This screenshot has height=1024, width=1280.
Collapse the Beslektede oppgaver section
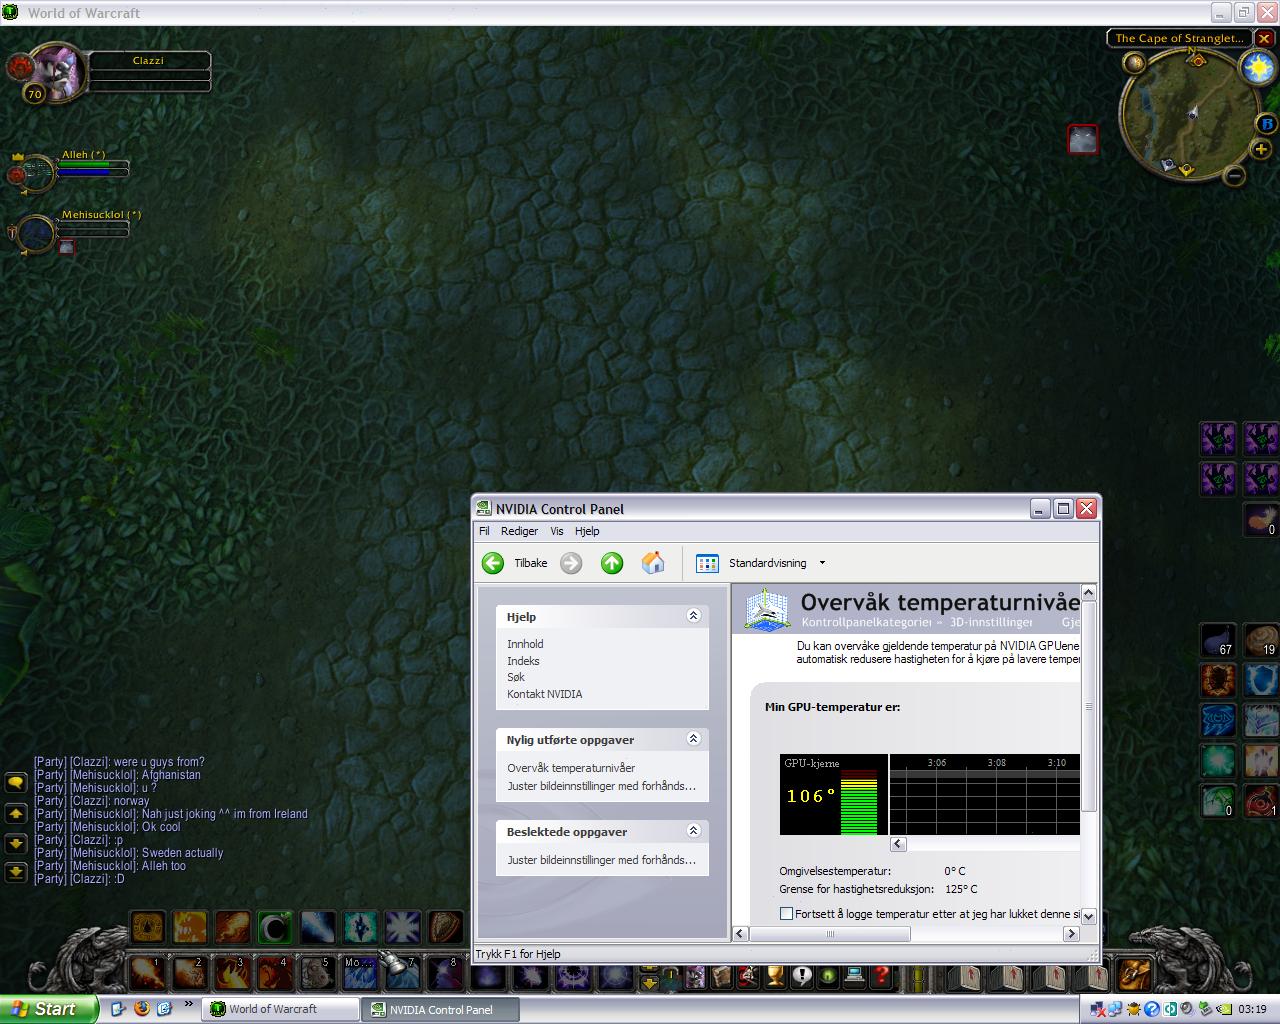tap(693, 831)
